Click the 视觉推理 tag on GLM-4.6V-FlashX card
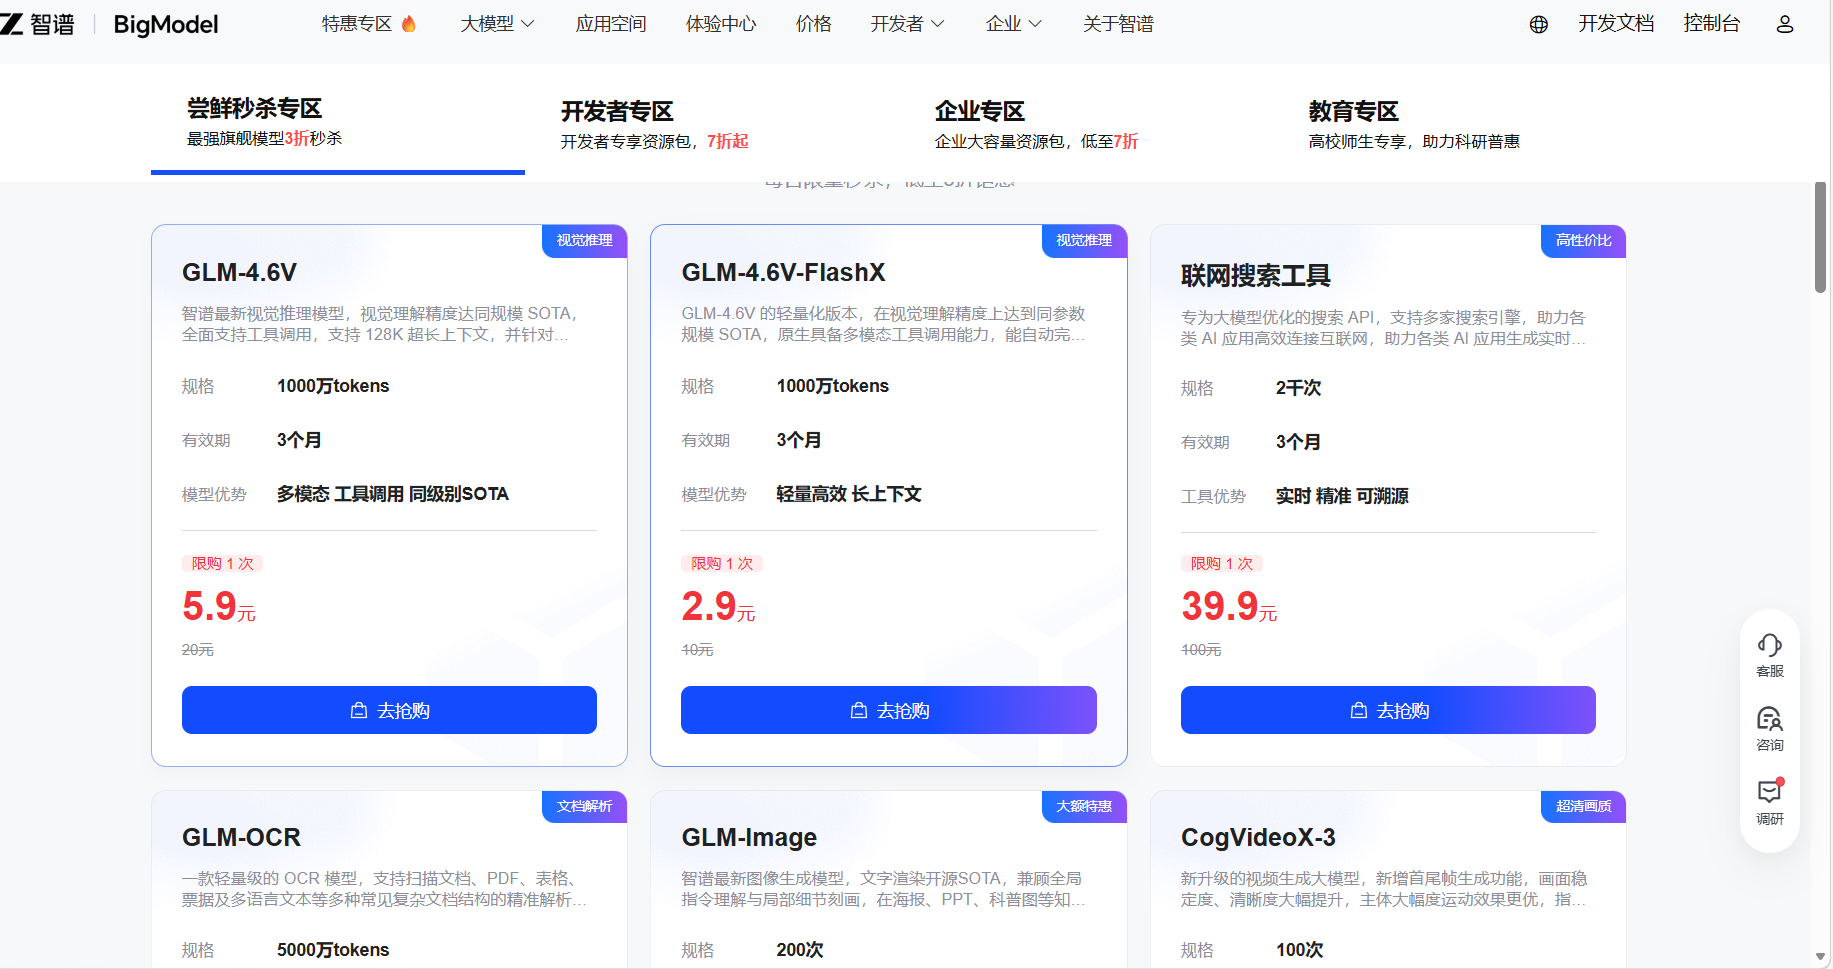 coord(1084,241)
